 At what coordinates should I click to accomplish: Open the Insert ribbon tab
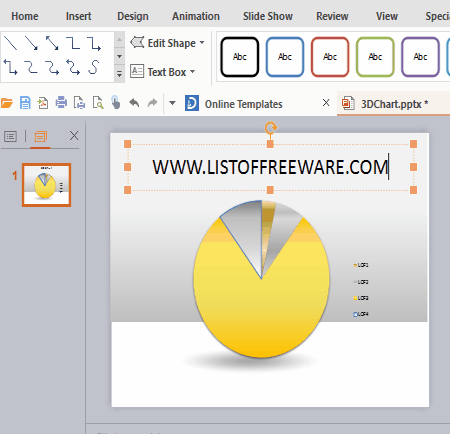coord(78,16)
